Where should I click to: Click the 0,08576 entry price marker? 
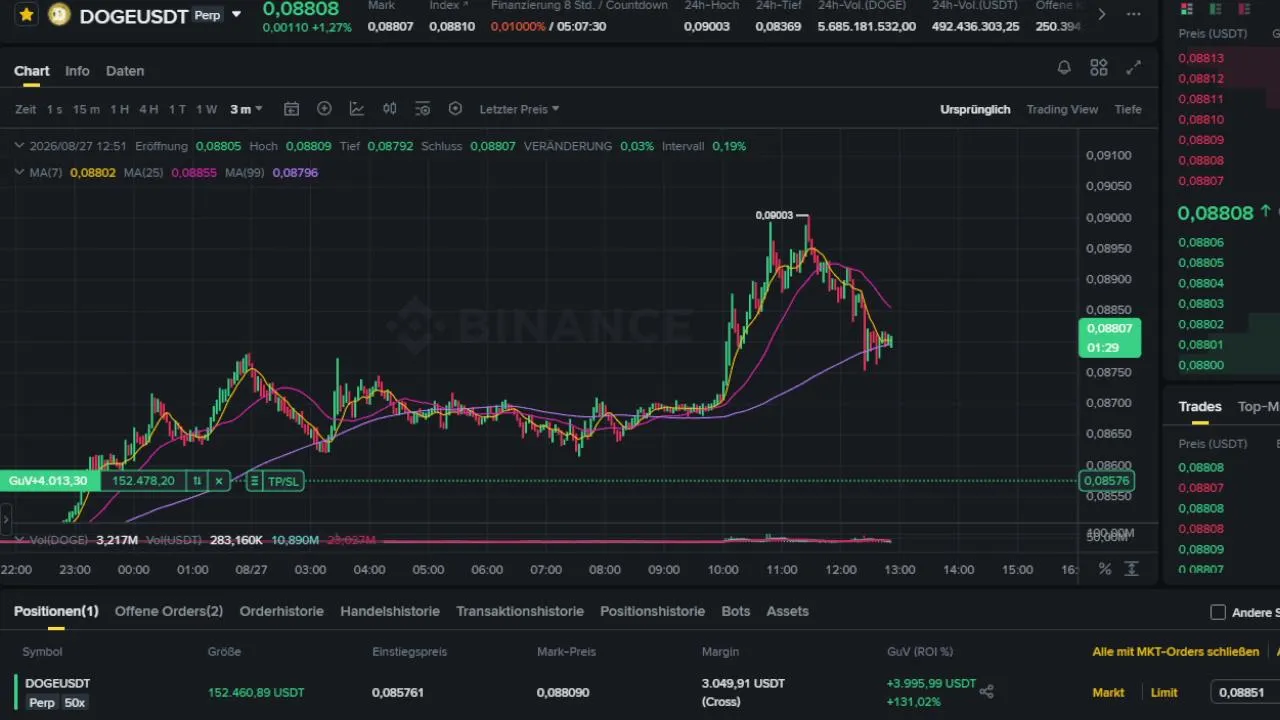pos(1107,481)
